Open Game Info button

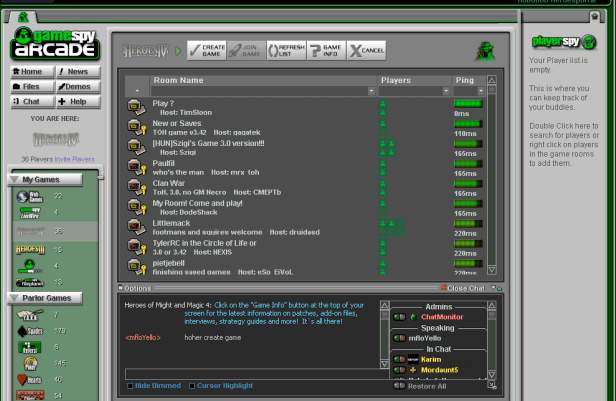coord(326,51)
